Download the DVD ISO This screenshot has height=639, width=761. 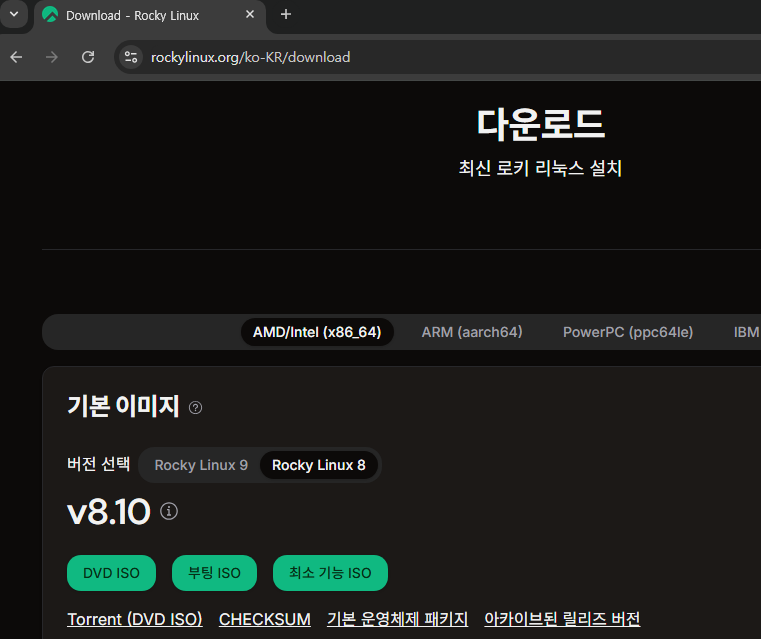[111, 573]
